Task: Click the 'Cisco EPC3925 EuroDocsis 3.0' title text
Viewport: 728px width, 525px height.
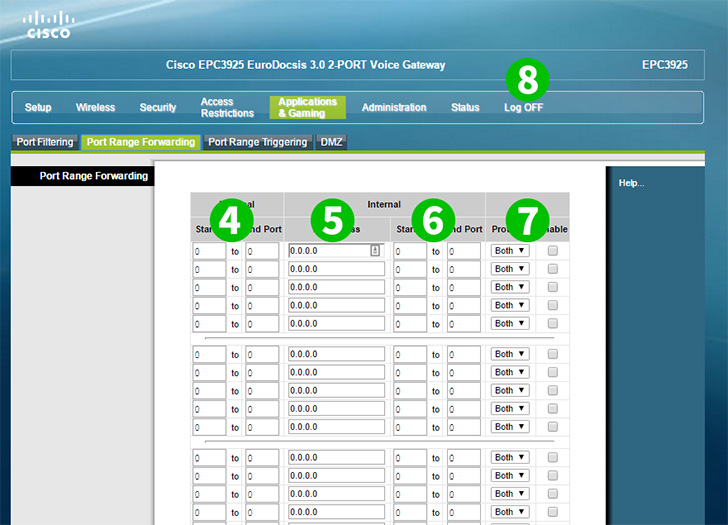Action: 306,65
